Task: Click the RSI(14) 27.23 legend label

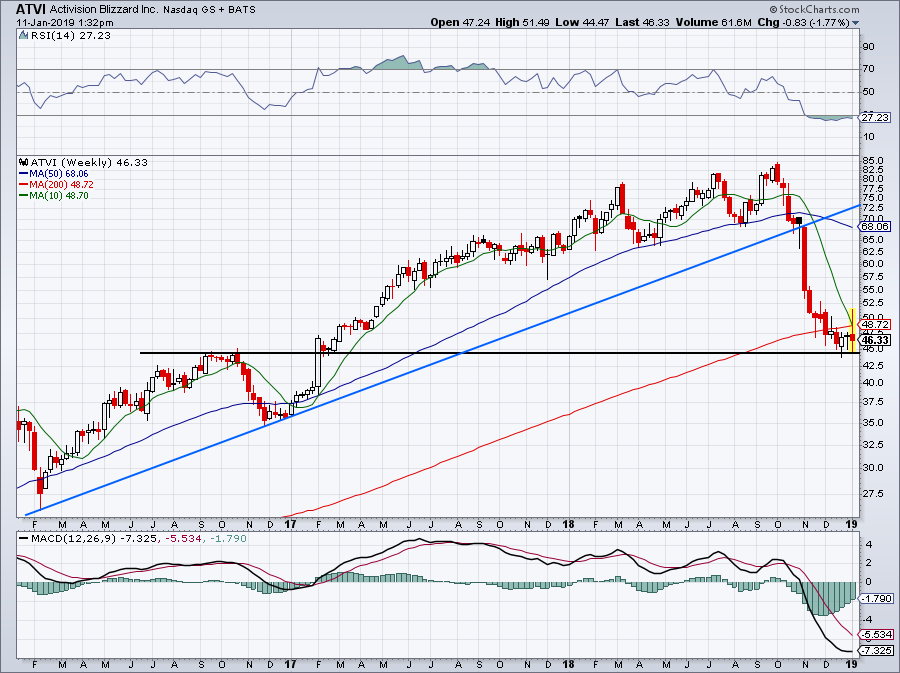Action: coord(70,36)
